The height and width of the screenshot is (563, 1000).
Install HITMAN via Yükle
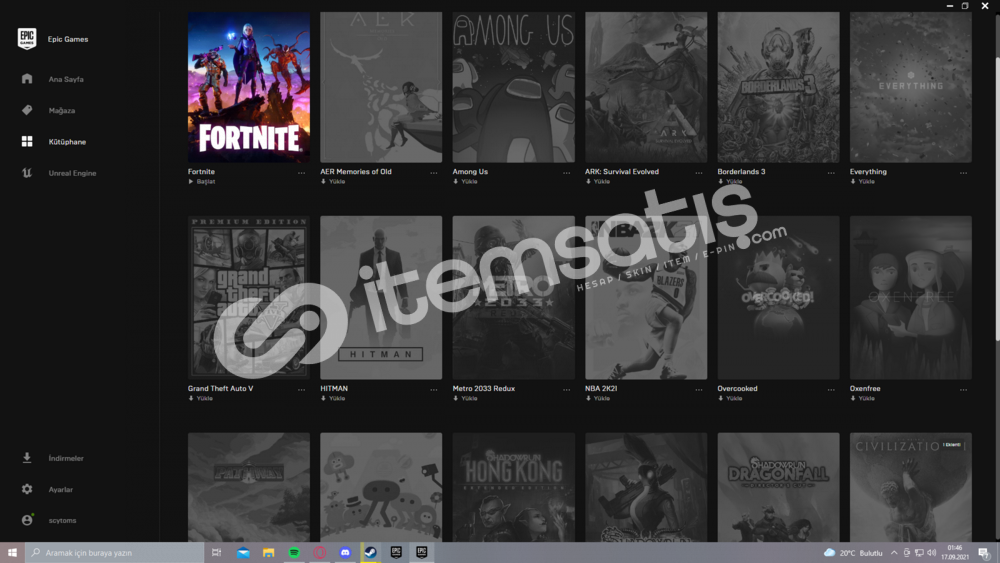(x=333, y=398)
